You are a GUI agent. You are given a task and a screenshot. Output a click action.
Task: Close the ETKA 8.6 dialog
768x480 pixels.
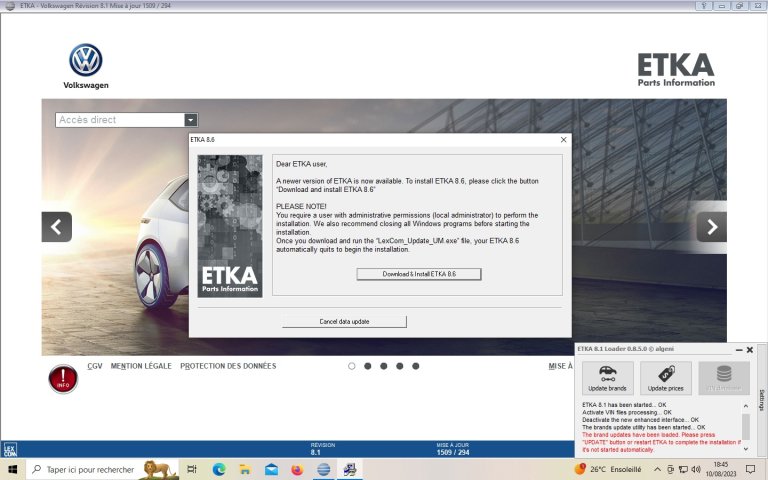coord(563,140)
